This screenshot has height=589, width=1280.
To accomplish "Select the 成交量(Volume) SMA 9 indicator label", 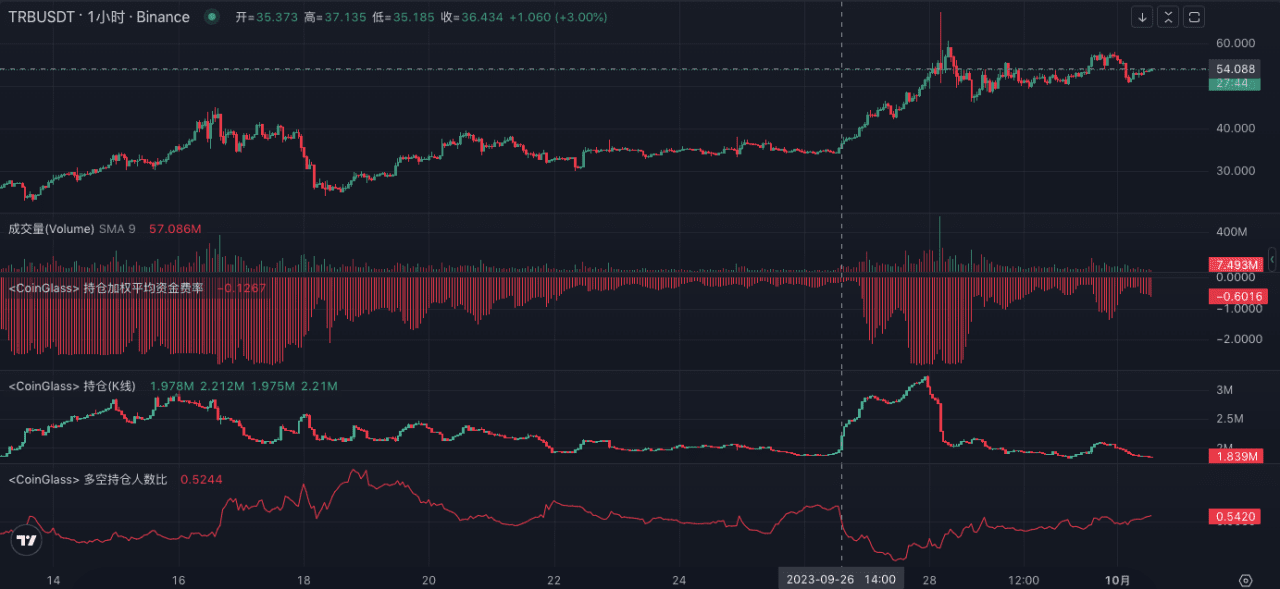I will click(71, 229).
